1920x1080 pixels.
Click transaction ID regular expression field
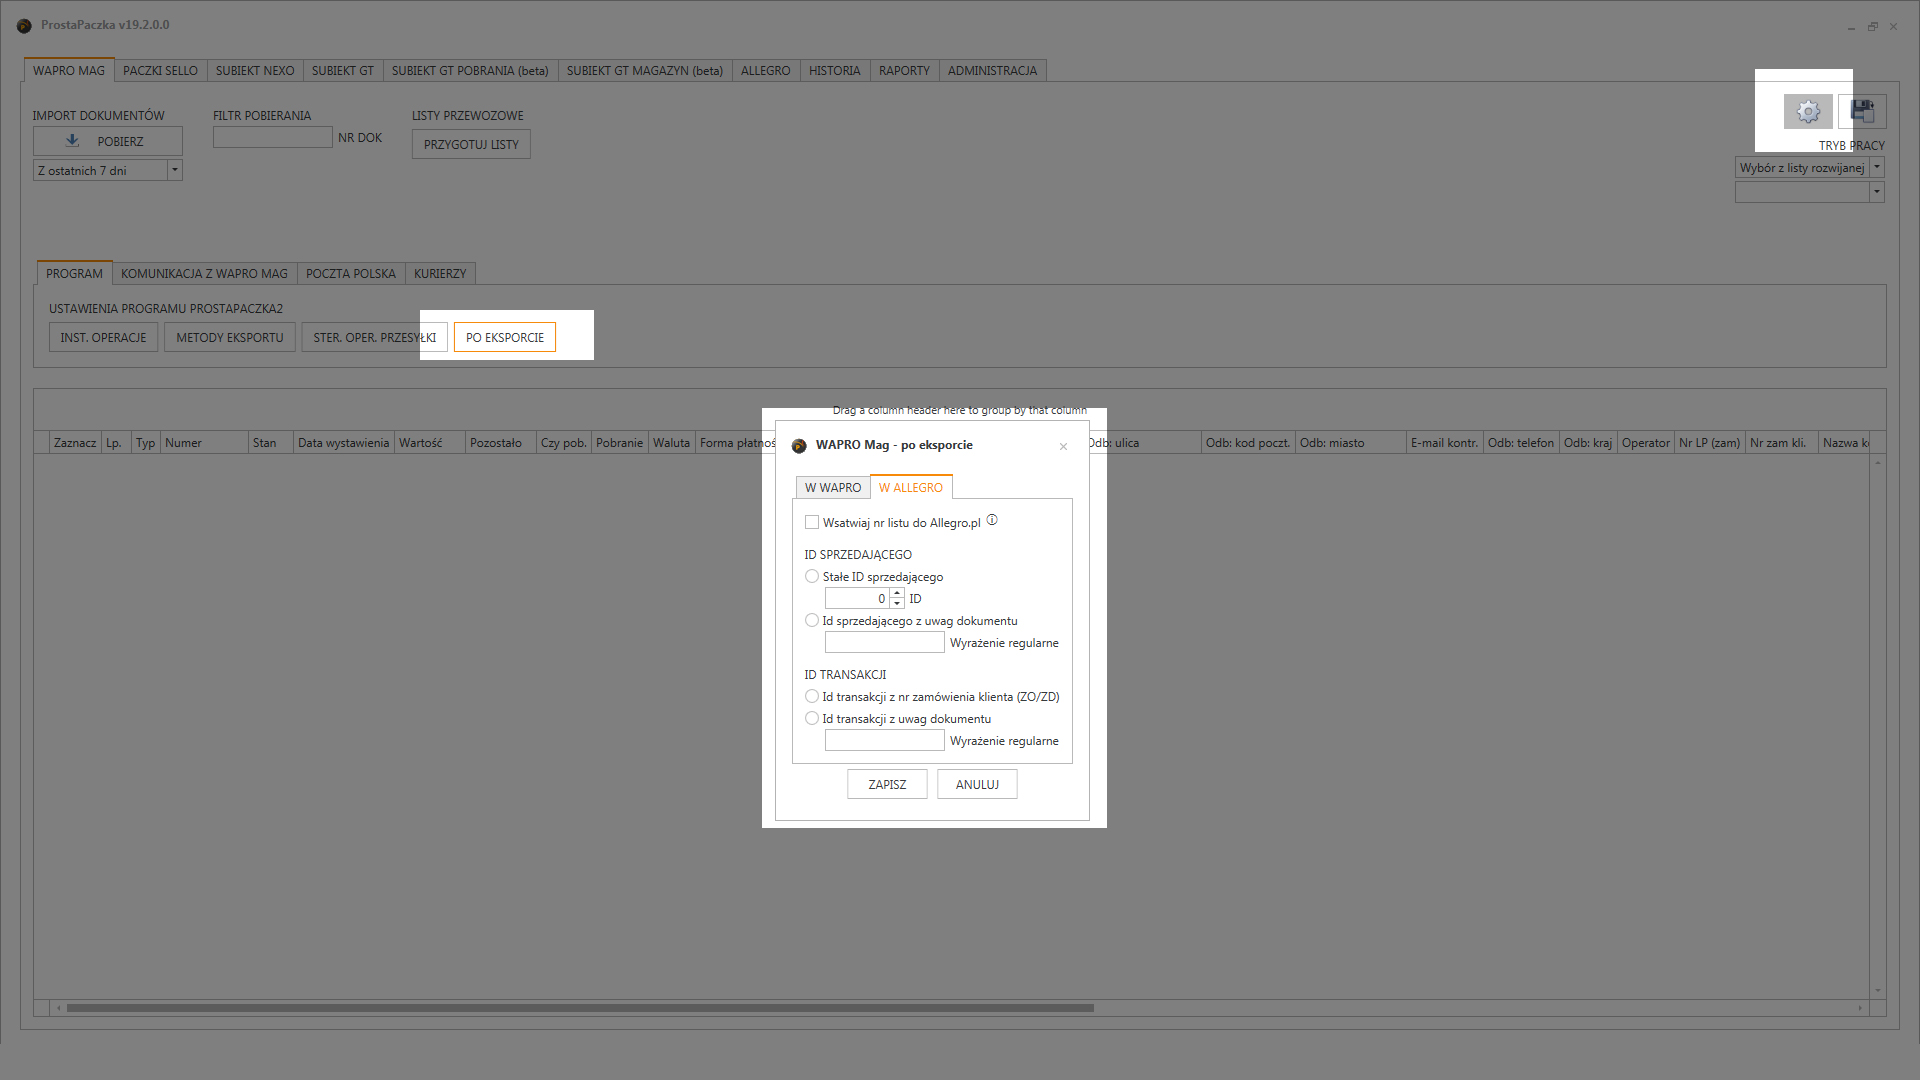click(885, 740)
